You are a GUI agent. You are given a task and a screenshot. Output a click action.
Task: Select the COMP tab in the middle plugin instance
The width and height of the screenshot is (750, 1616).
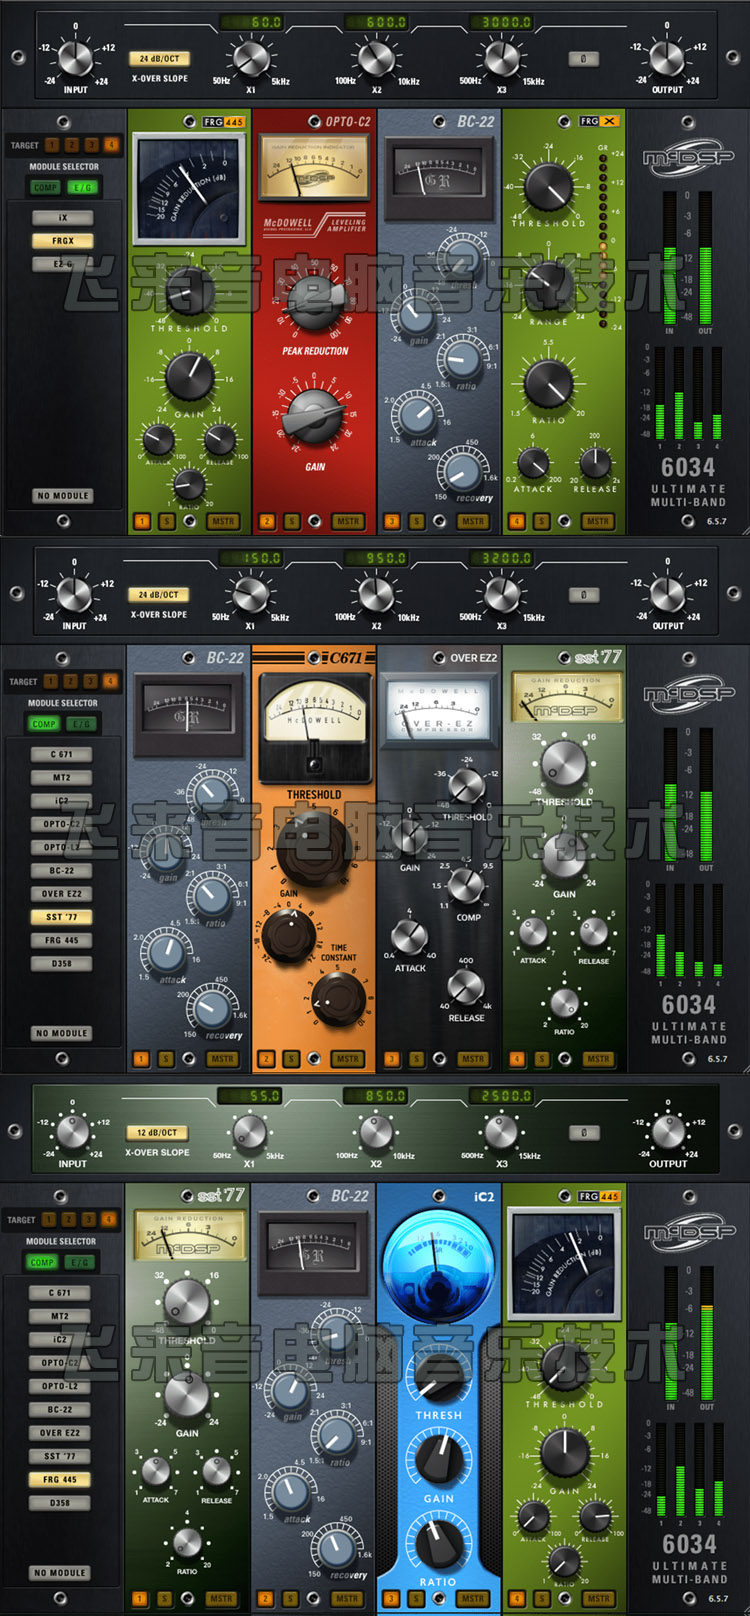[x=44, y=723]
